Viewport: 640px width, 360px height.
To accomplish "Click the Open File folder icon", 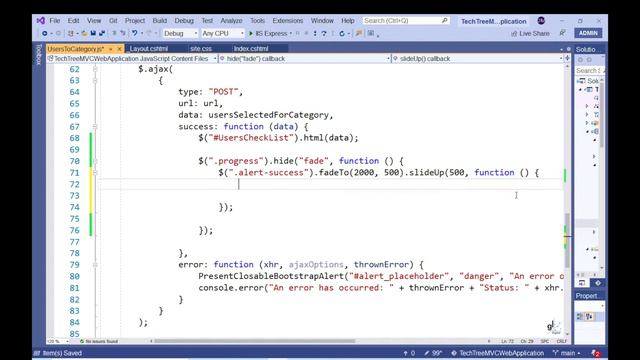I will point(84,33).
